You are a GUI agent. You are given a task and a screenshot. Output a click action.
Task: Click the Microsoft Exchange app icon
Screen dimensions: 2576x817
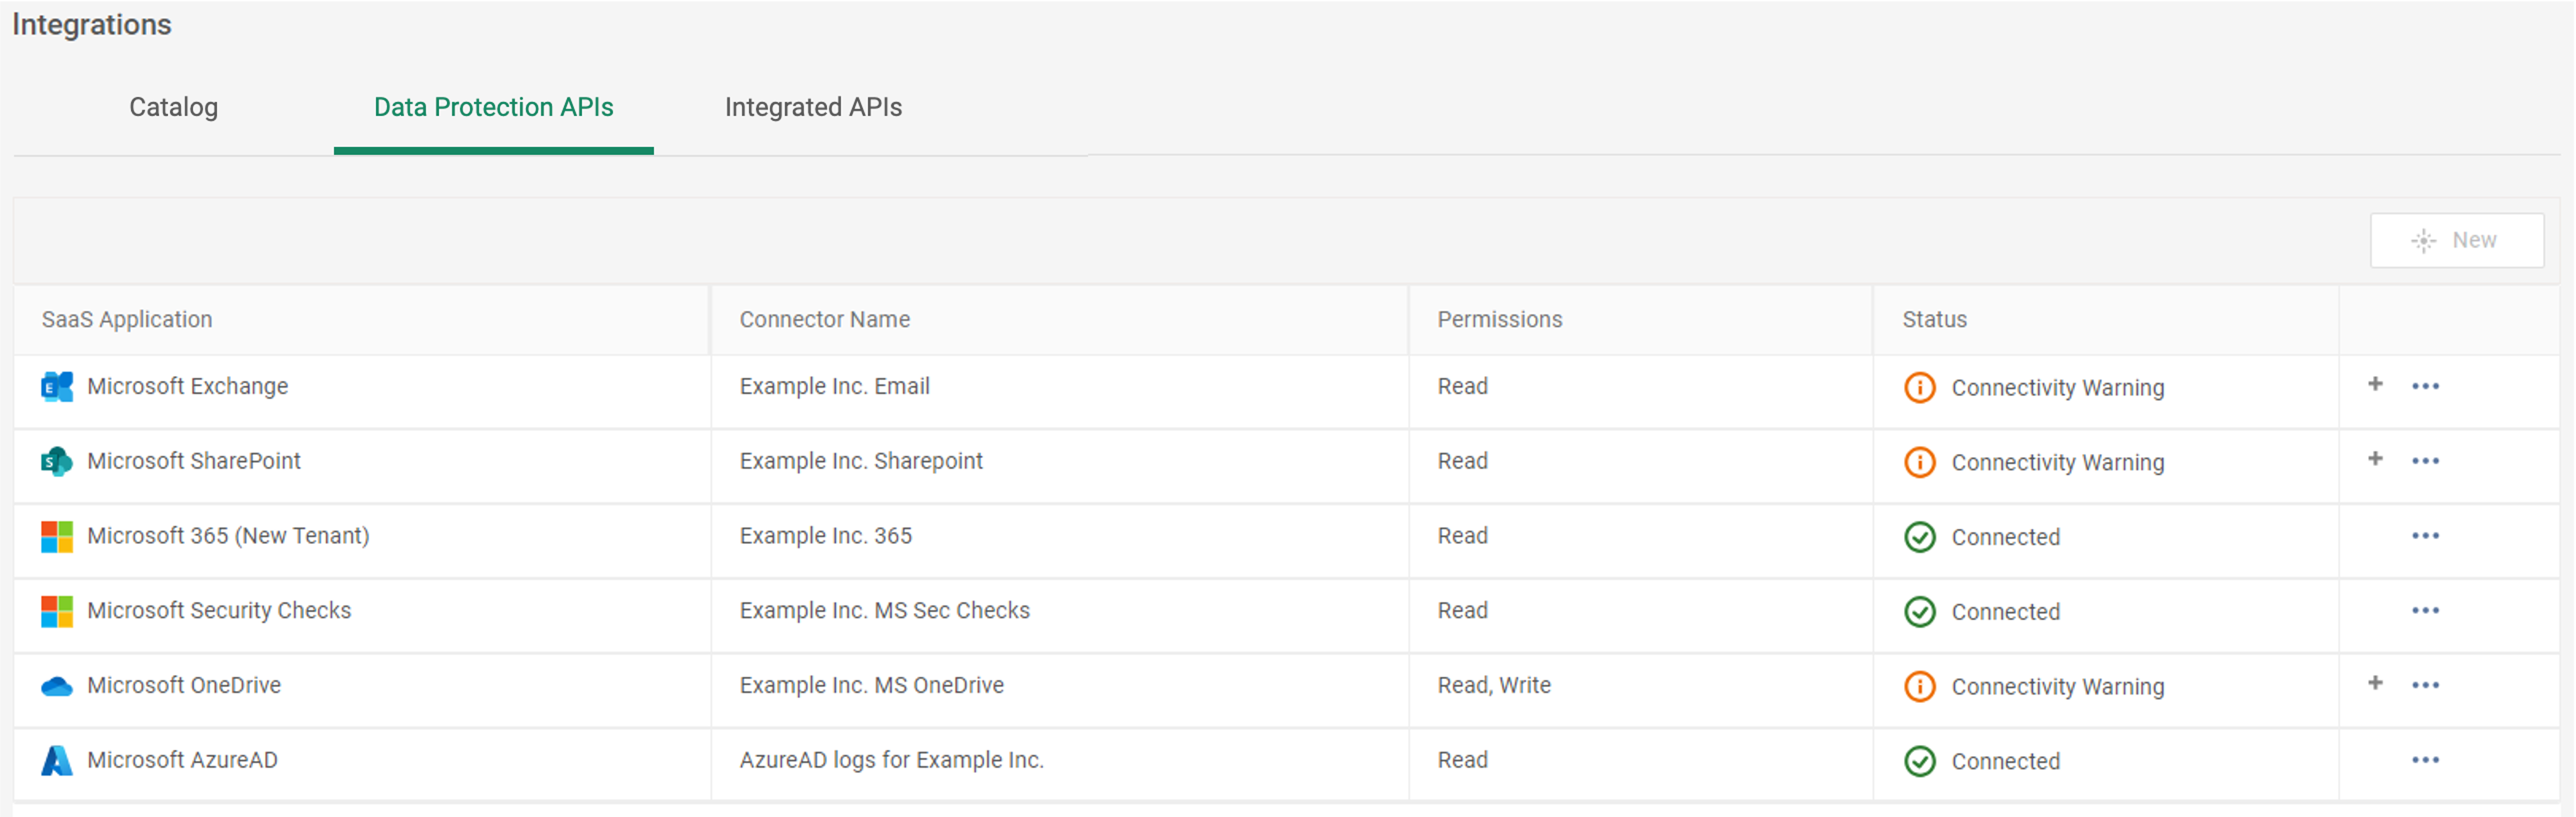[57, 387]
